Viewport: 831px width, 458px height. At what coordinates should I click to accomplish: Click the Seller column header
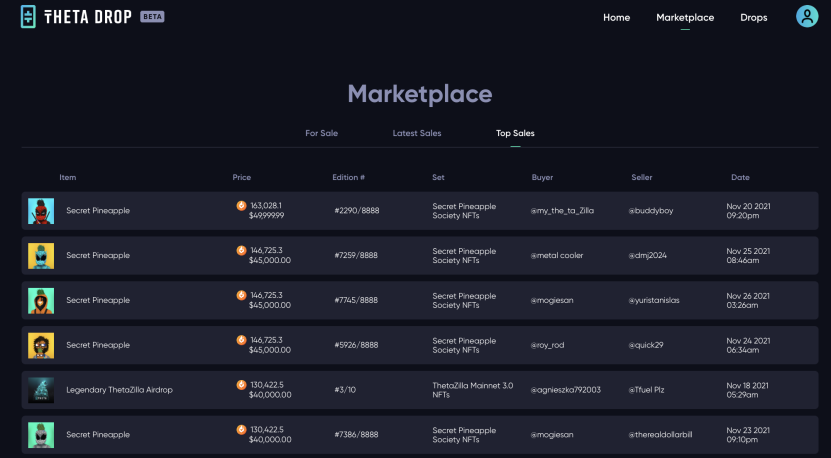(x=641, y=177)
